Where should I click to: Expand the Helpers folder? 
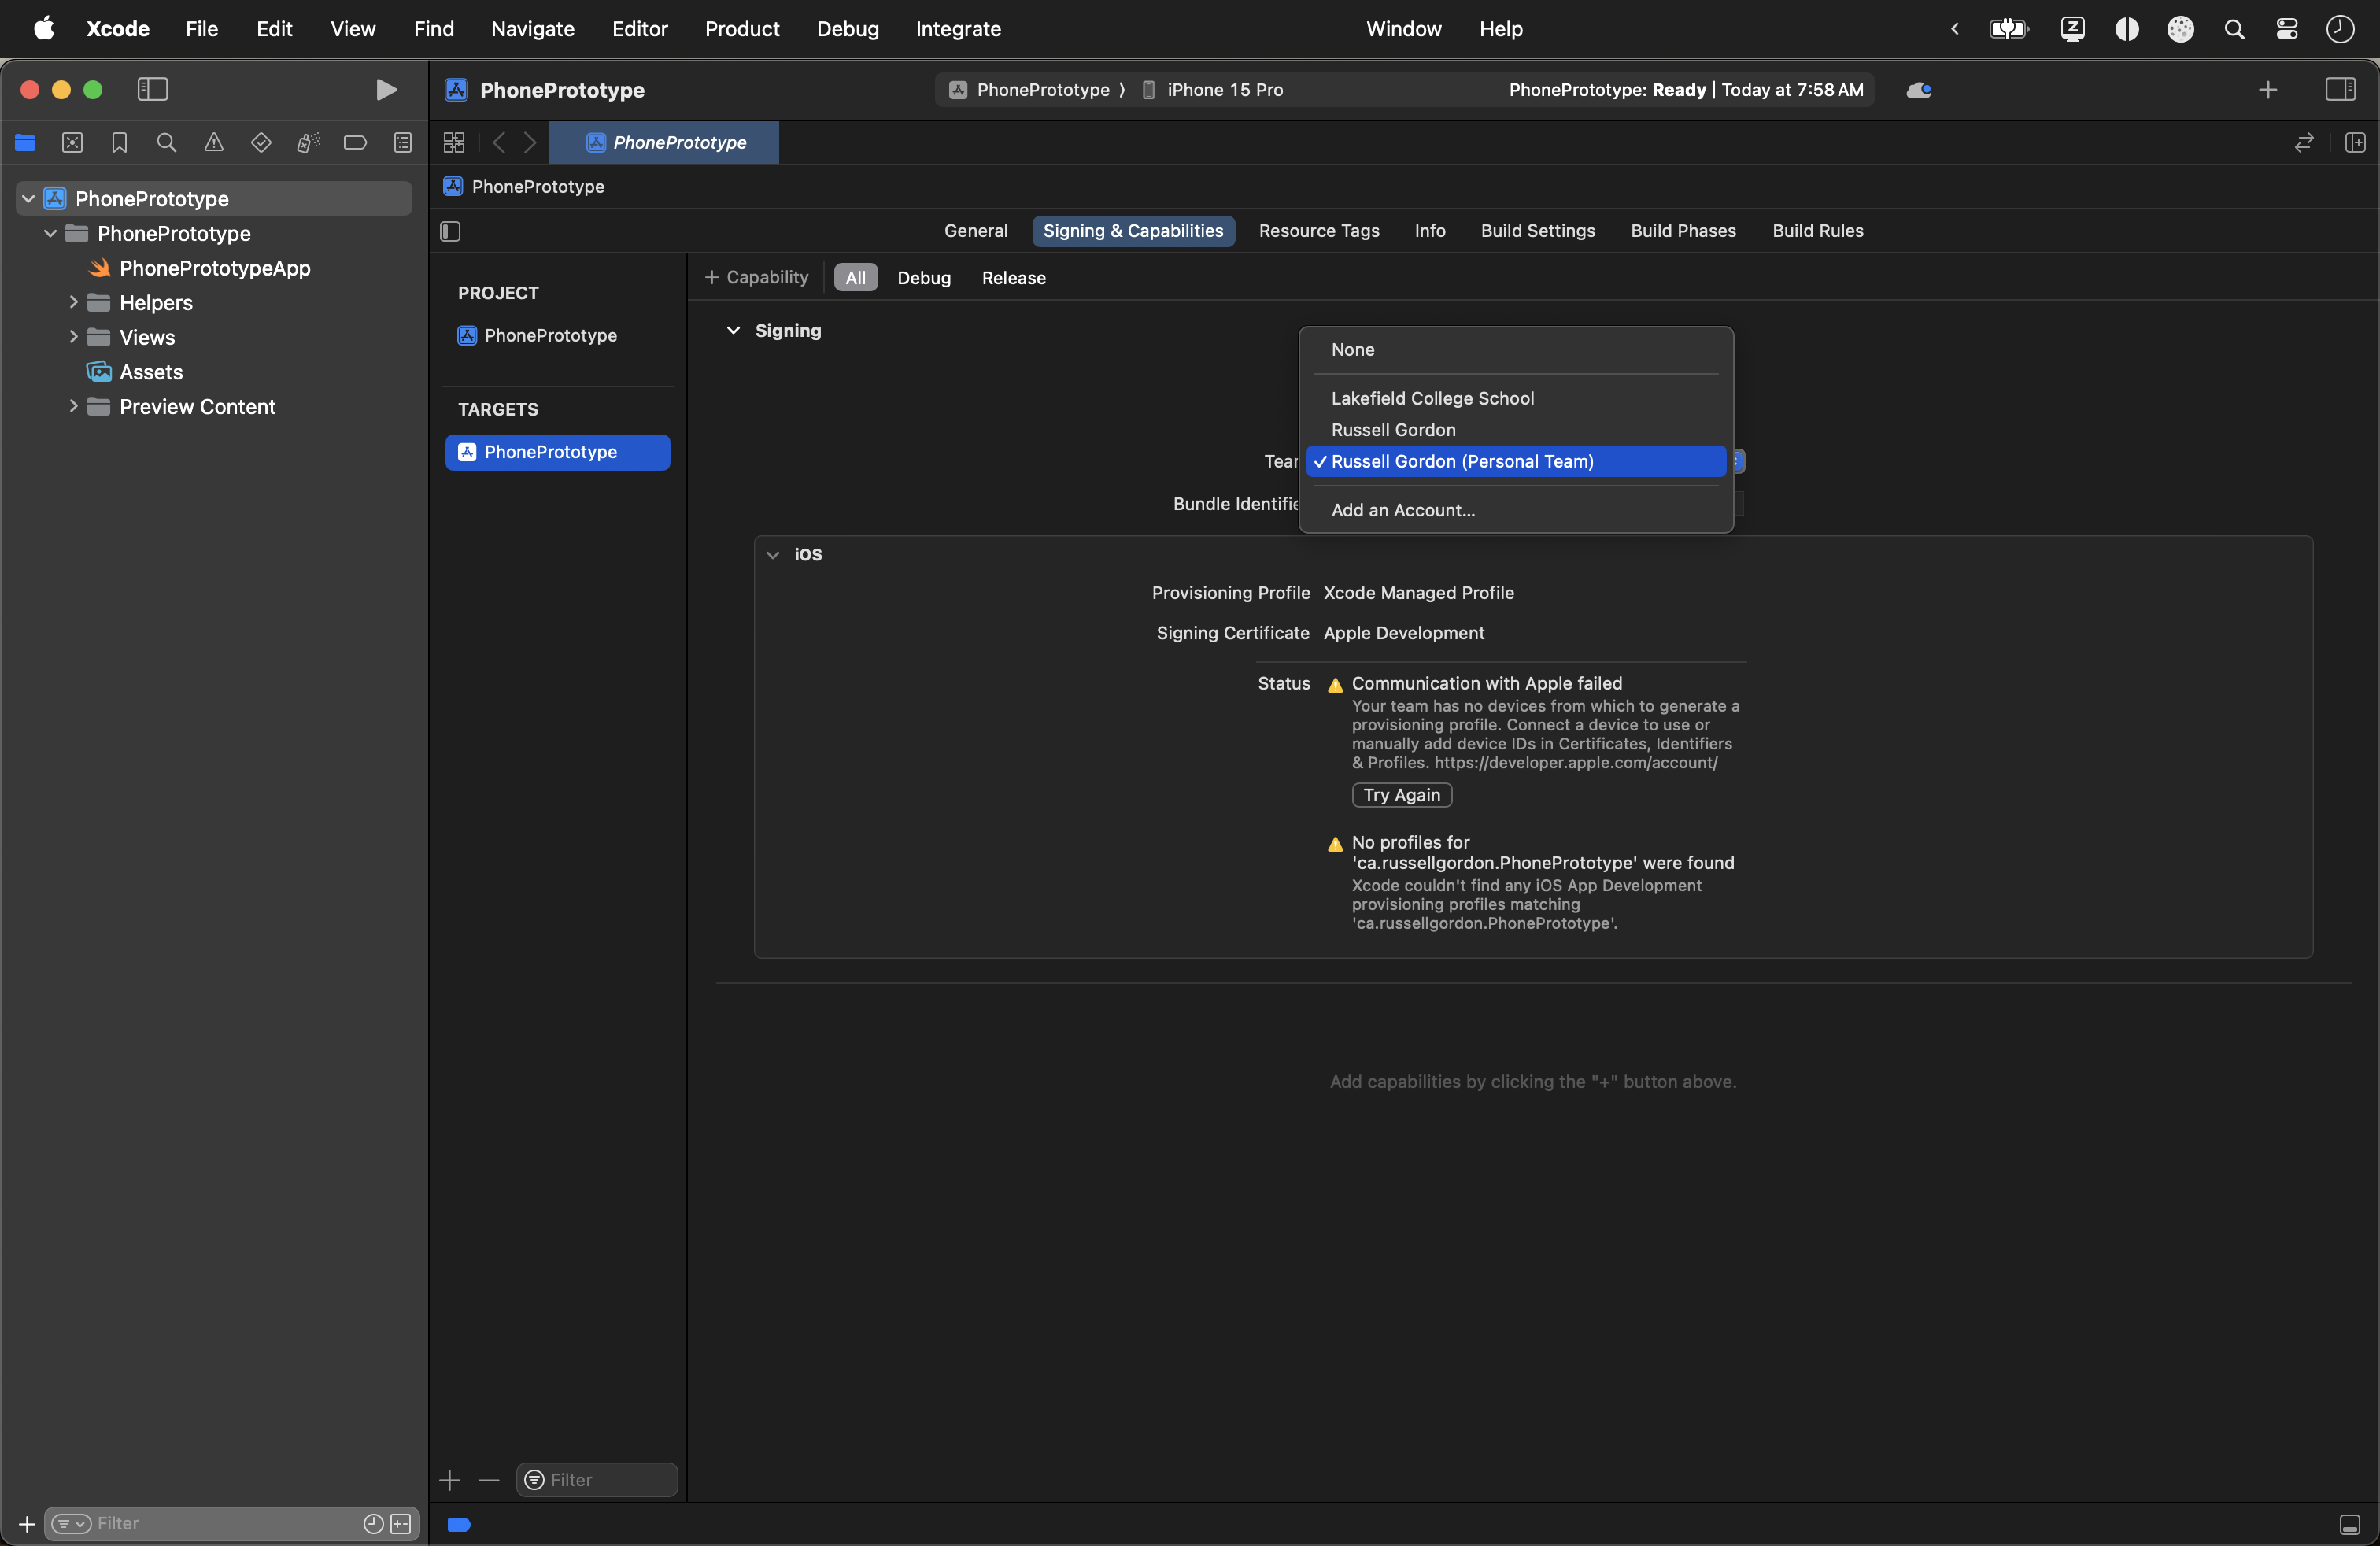point(73,302)
